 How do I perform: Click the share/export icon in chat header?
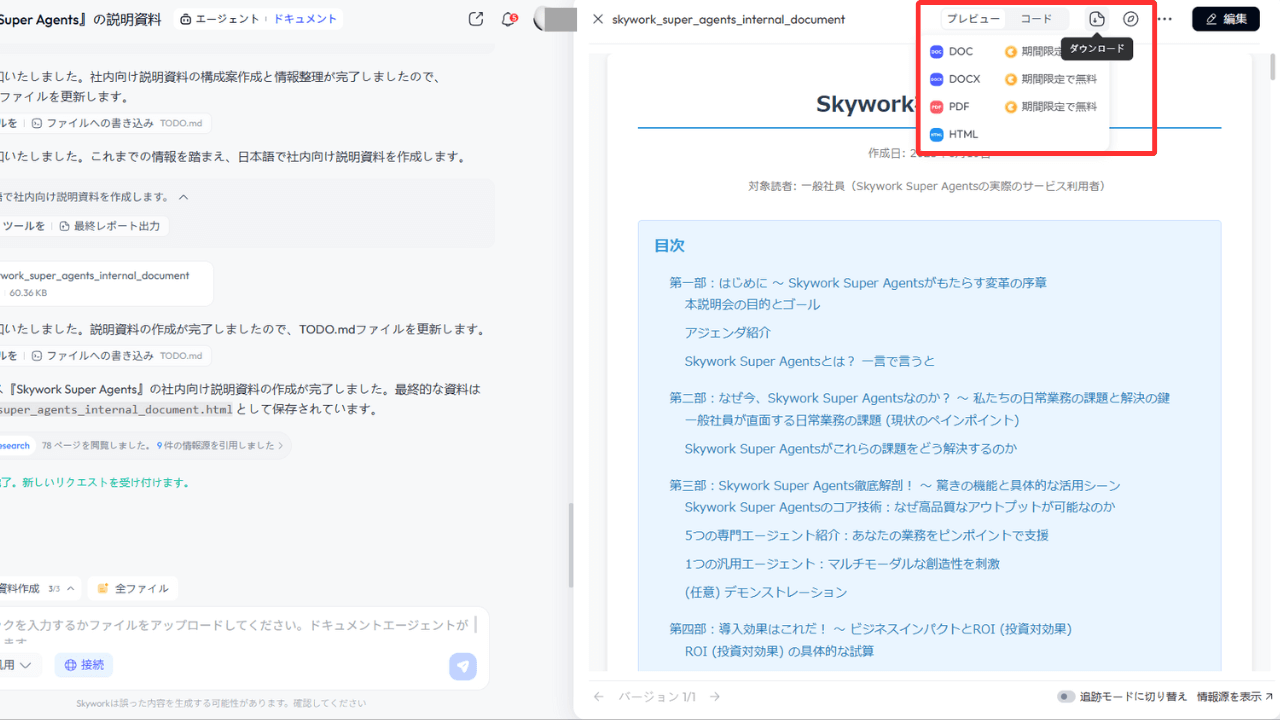tap(476, 19)
